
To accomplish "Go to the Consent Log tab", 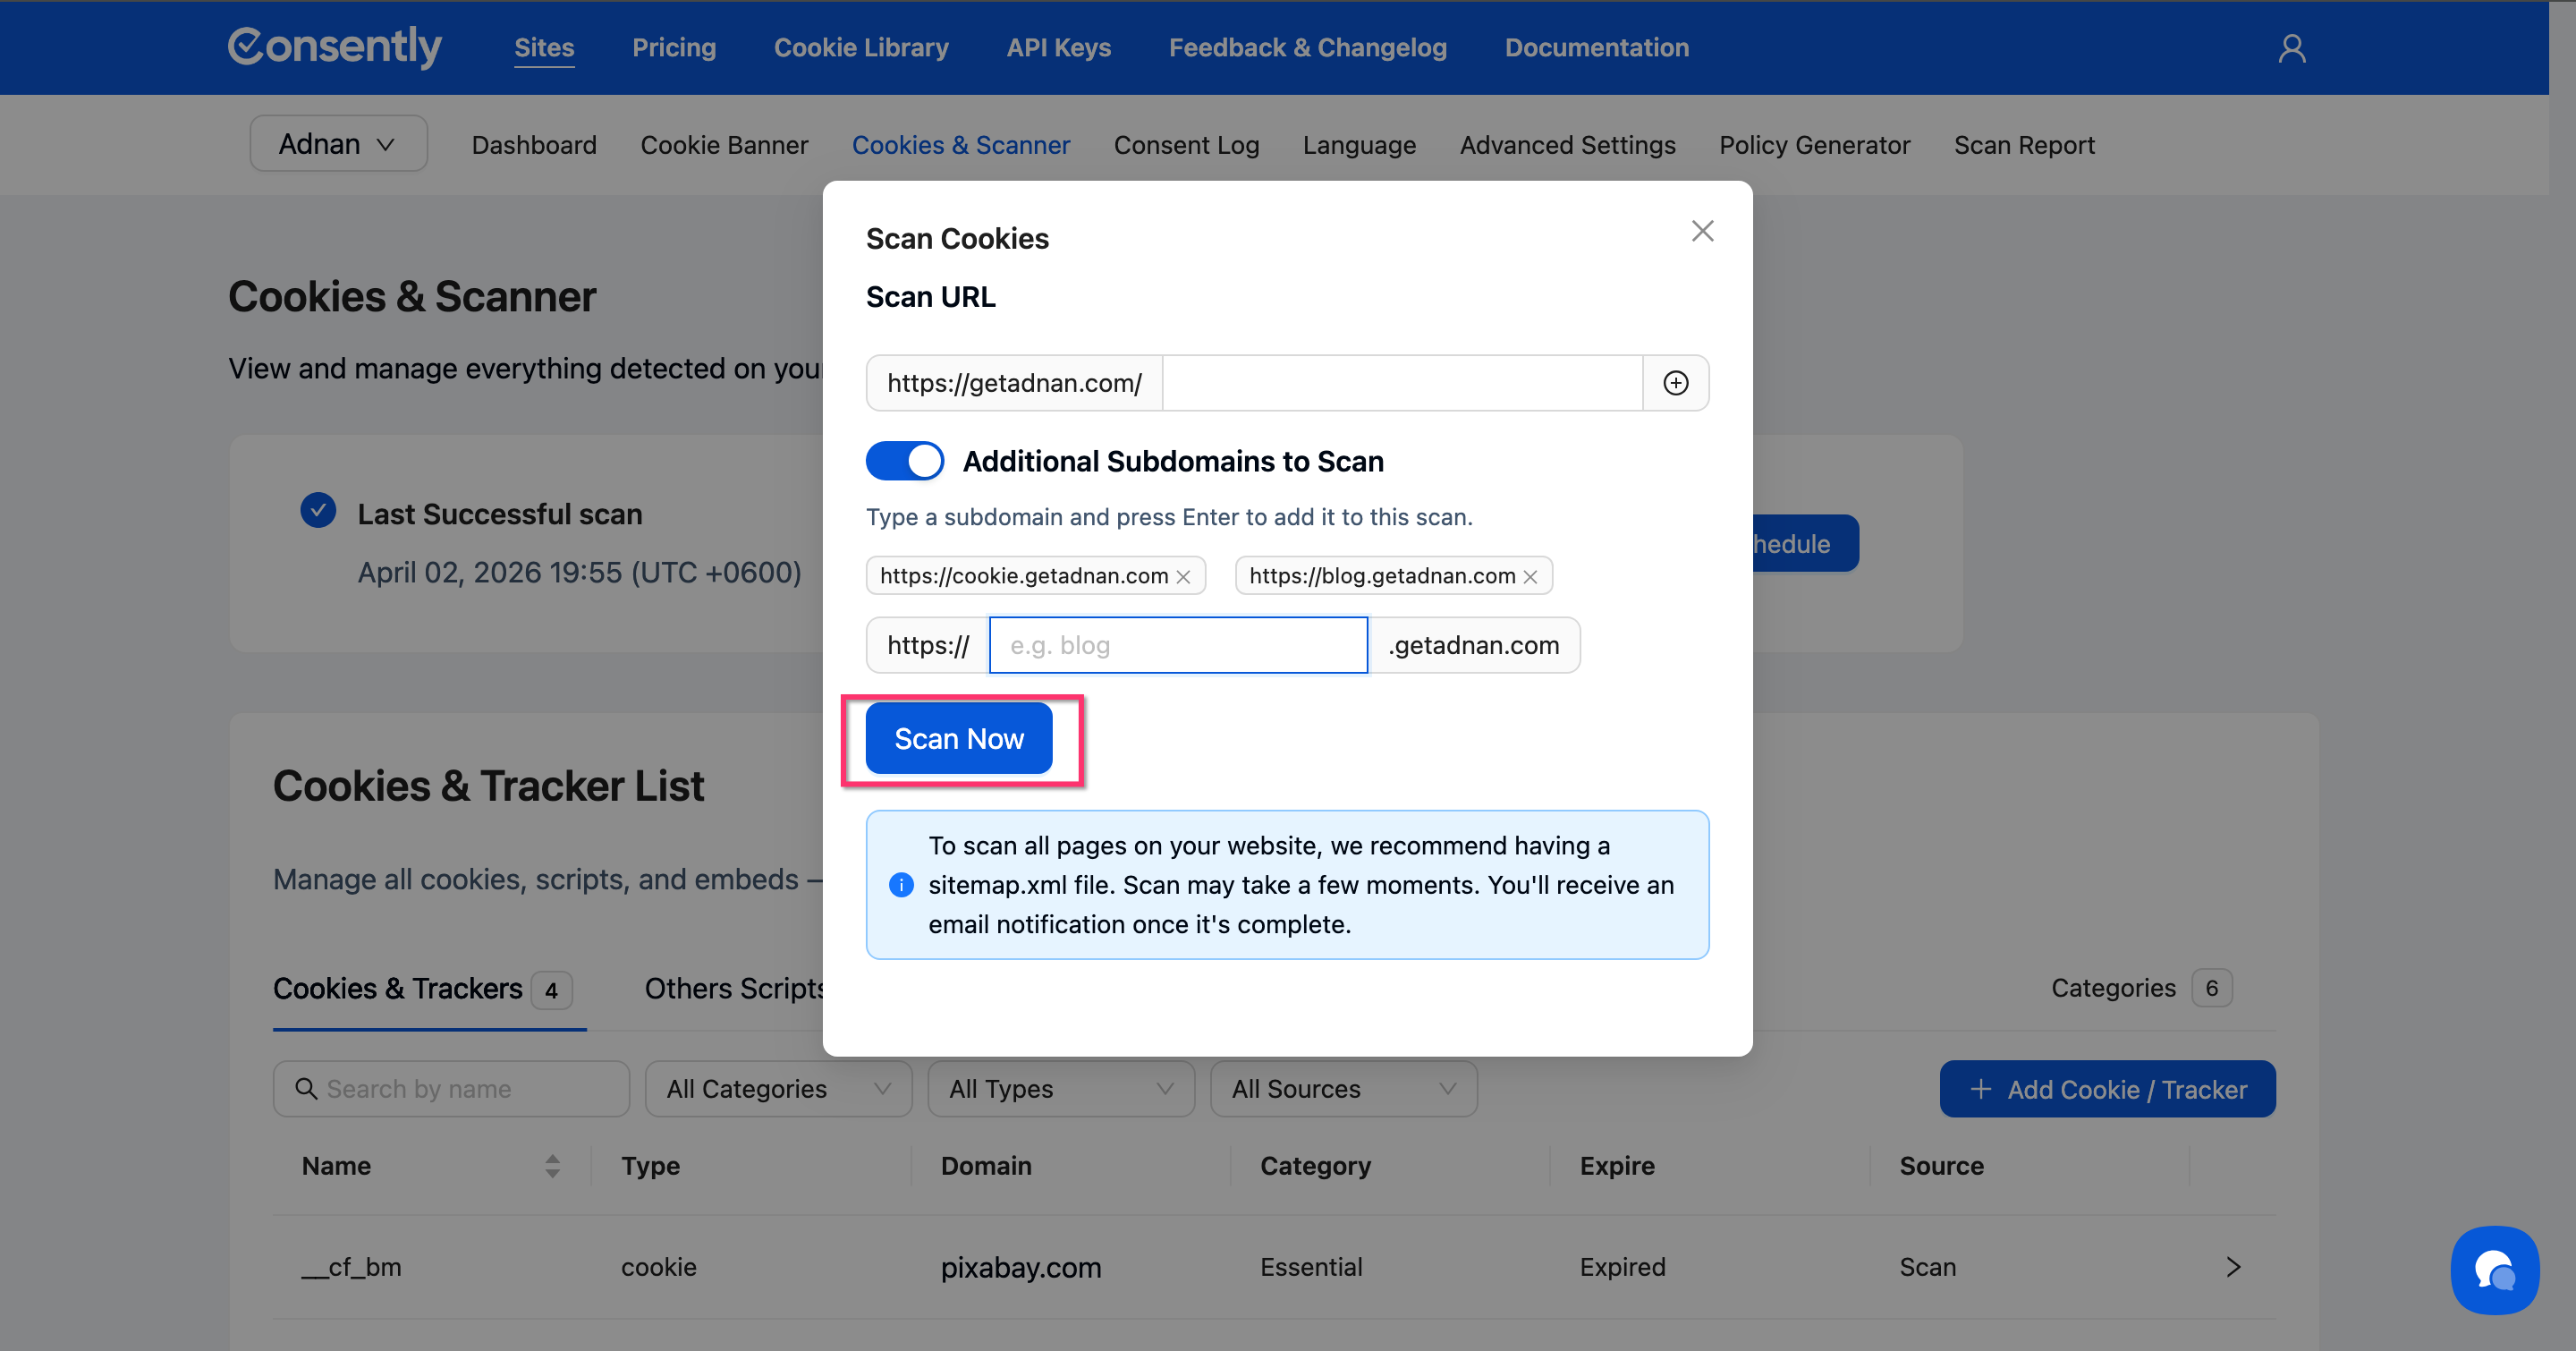I will coord(1186,145).
